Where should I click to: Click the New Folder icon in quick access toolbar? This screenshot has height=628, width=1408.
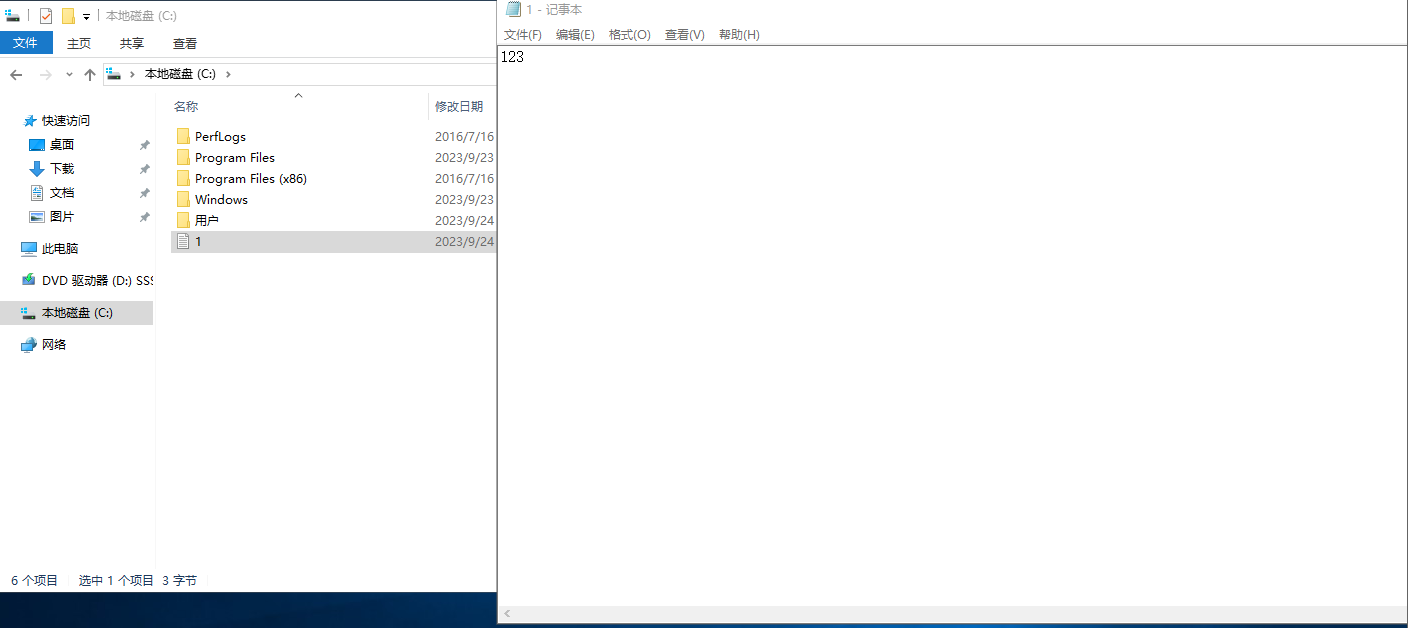(x=68, y=16)
